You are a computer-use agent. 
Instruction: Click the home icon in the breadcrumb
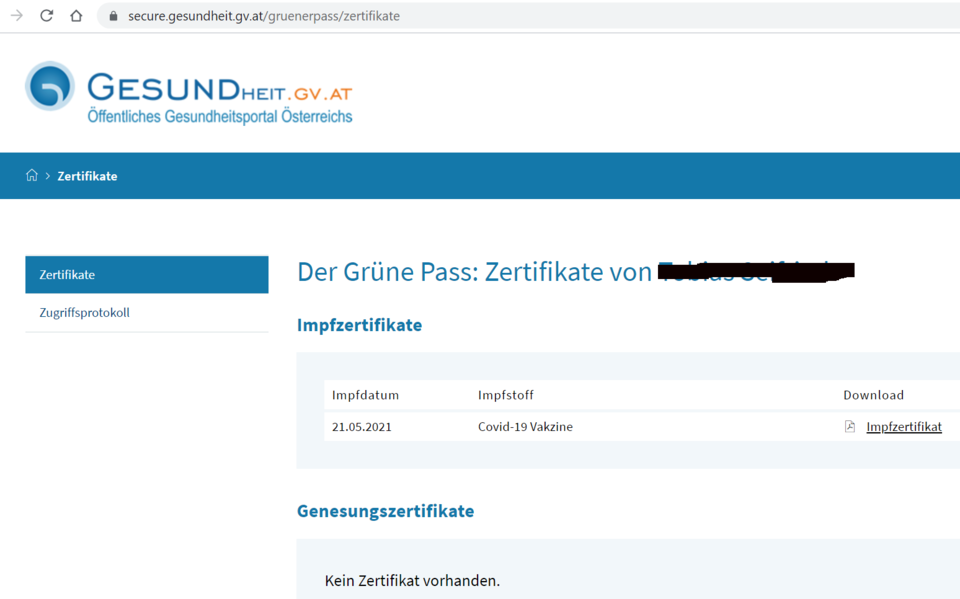pos(29,175)
